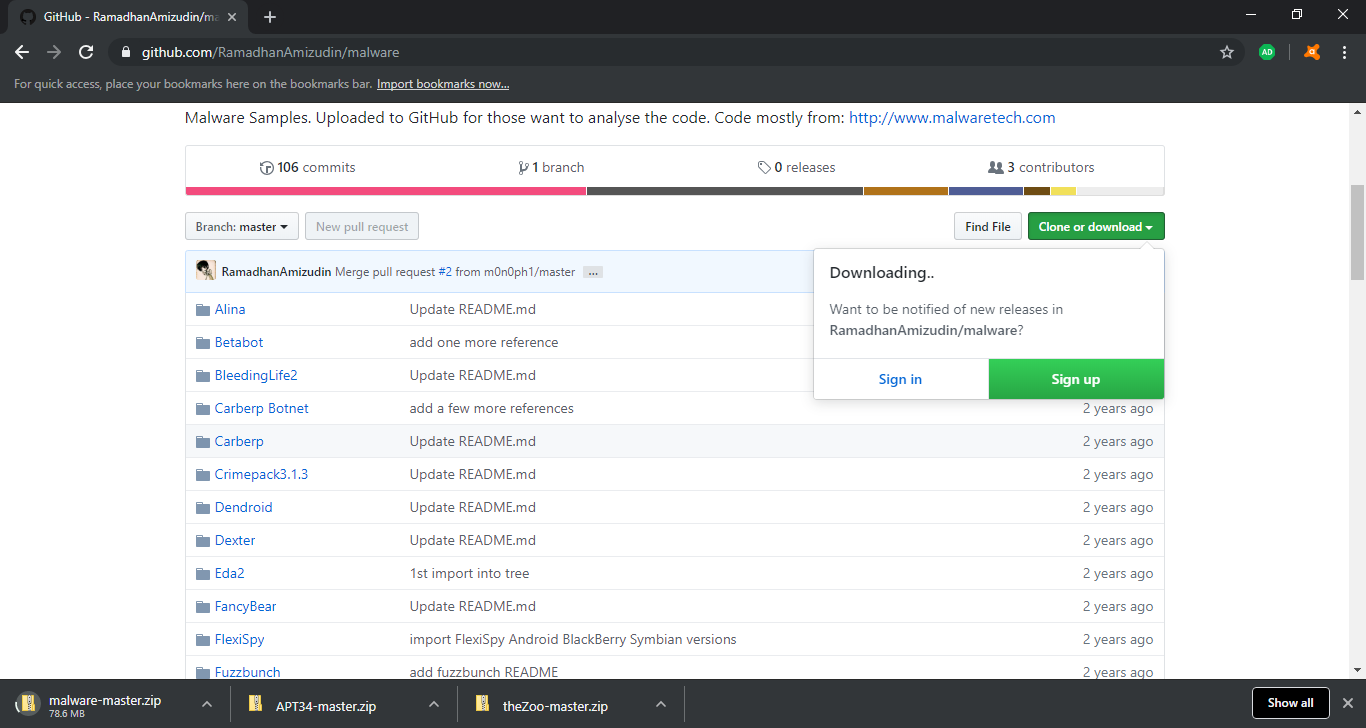Click the browser back arrow
The height and width of the screenshot is (728, 1366).
click(x=22, y=52)
